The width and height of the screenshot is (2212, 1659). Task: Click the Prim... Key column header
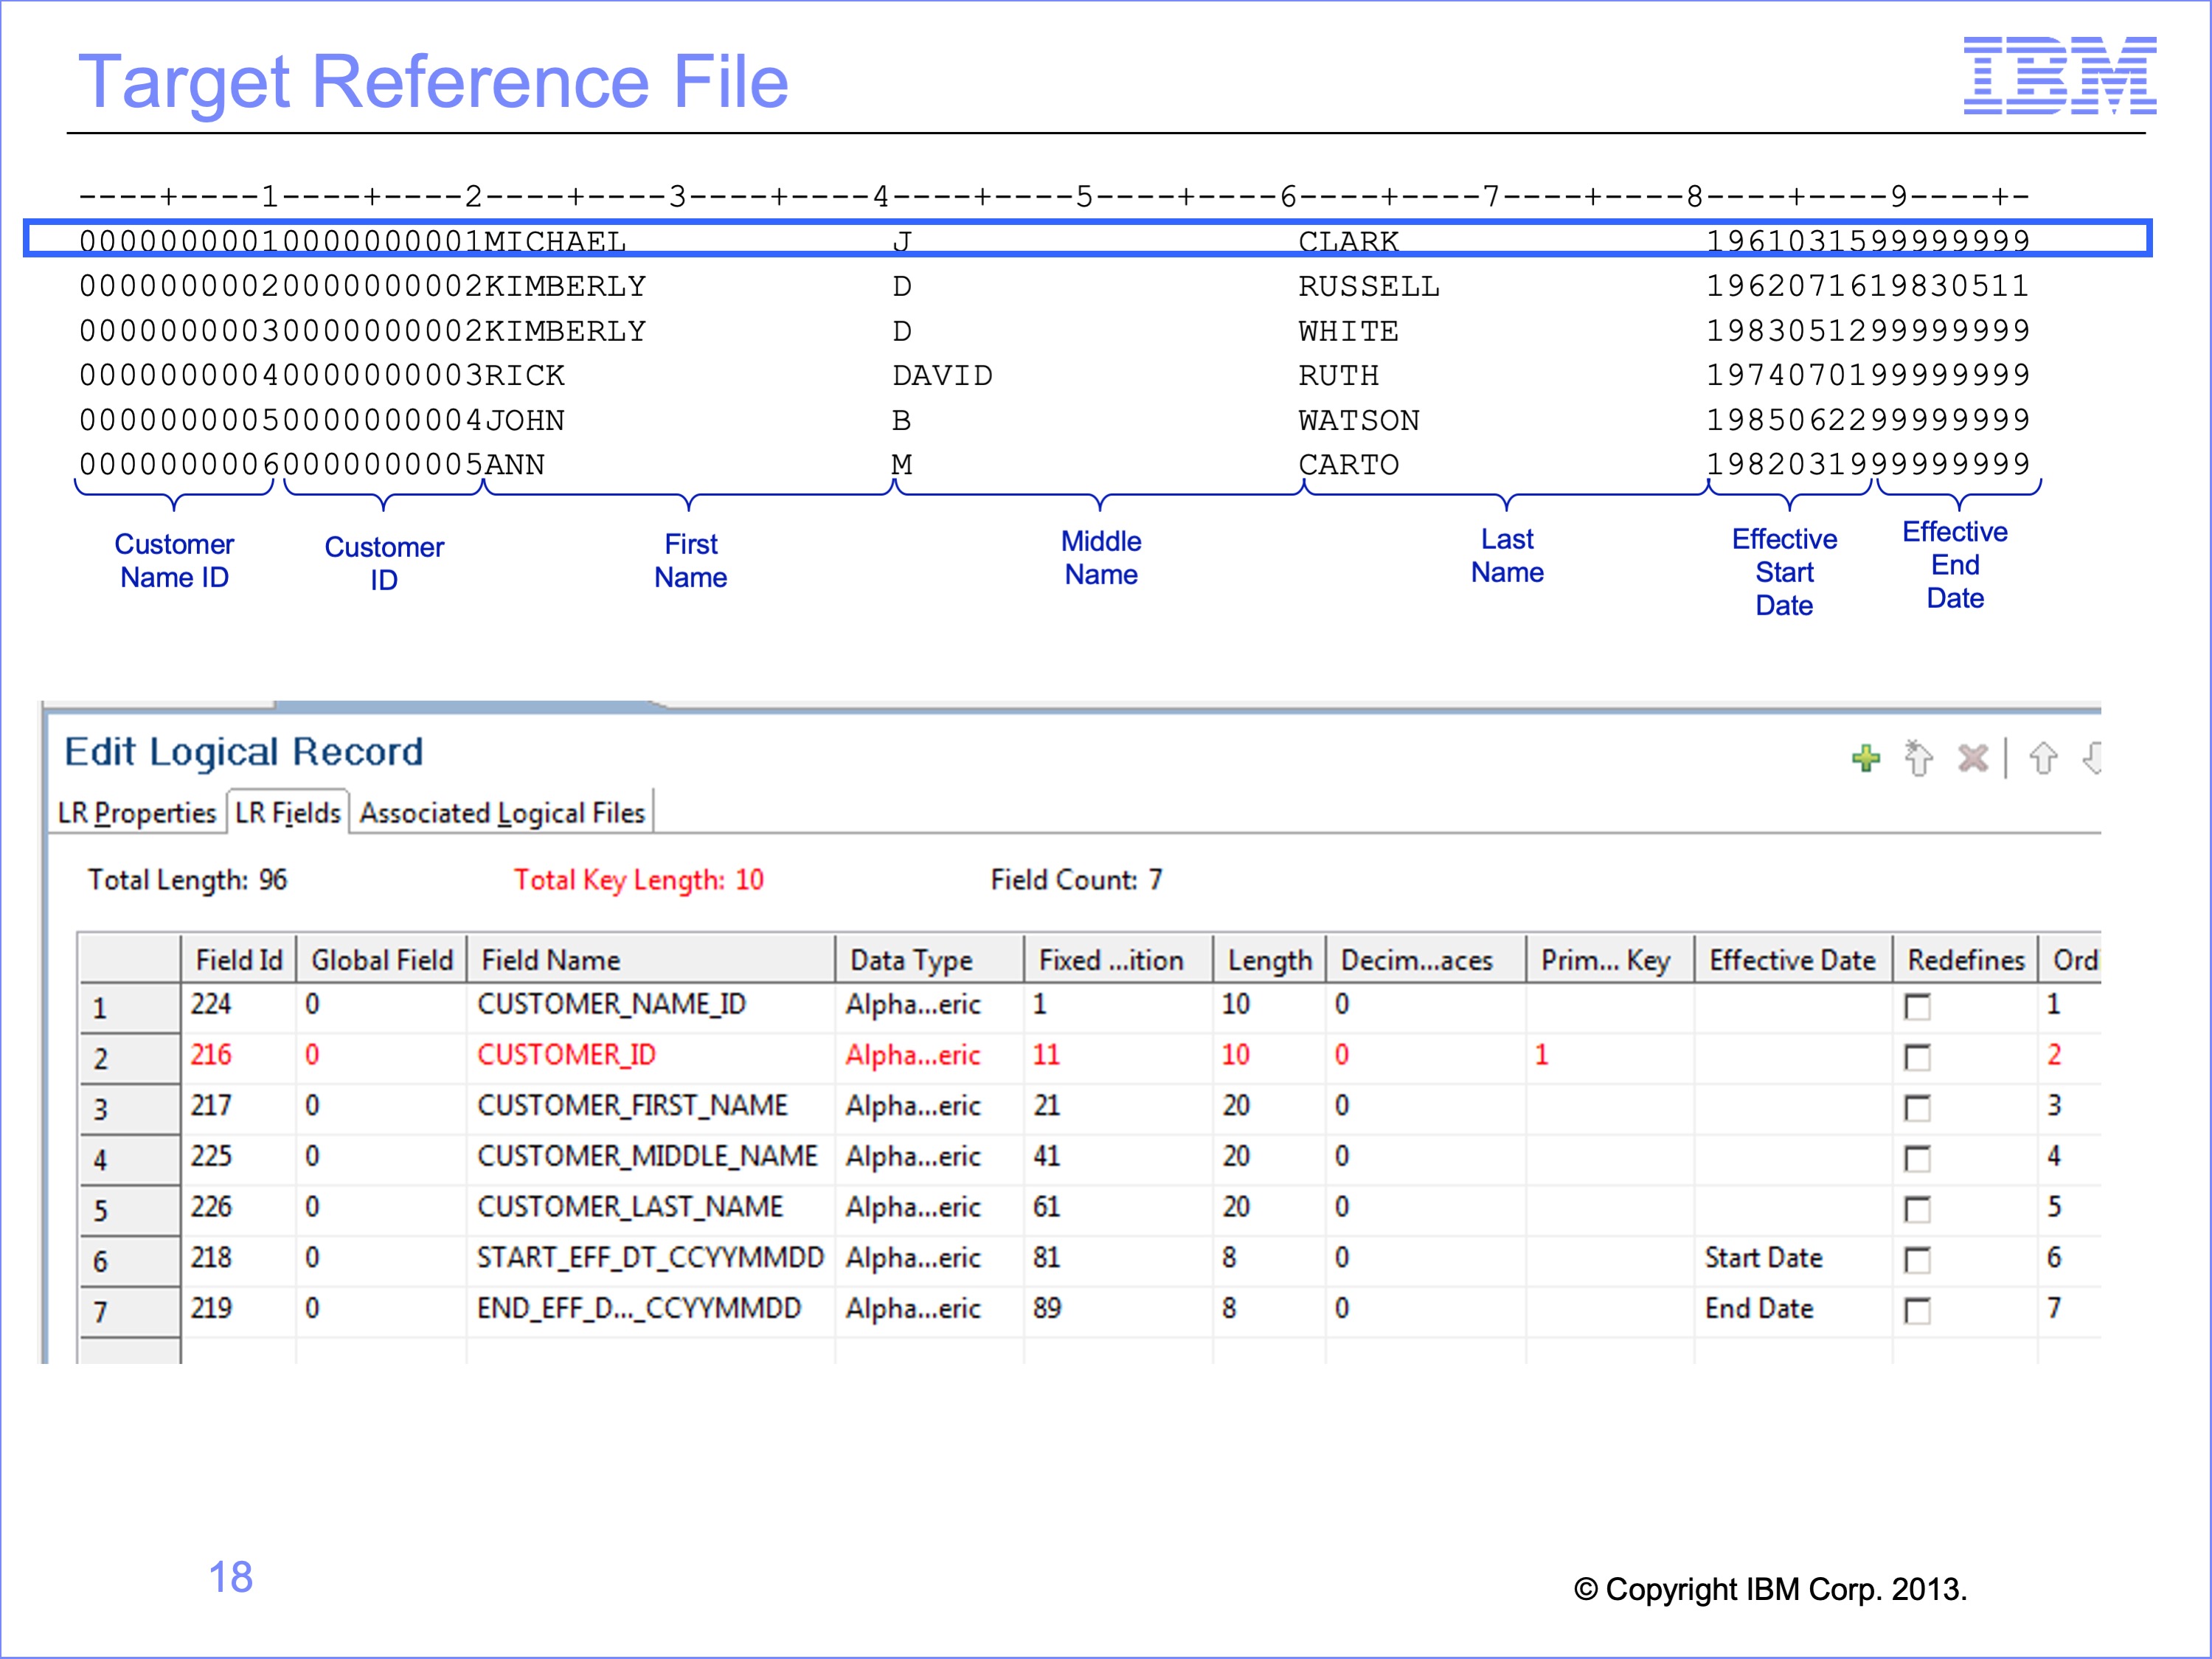[x=1610, y=960]
